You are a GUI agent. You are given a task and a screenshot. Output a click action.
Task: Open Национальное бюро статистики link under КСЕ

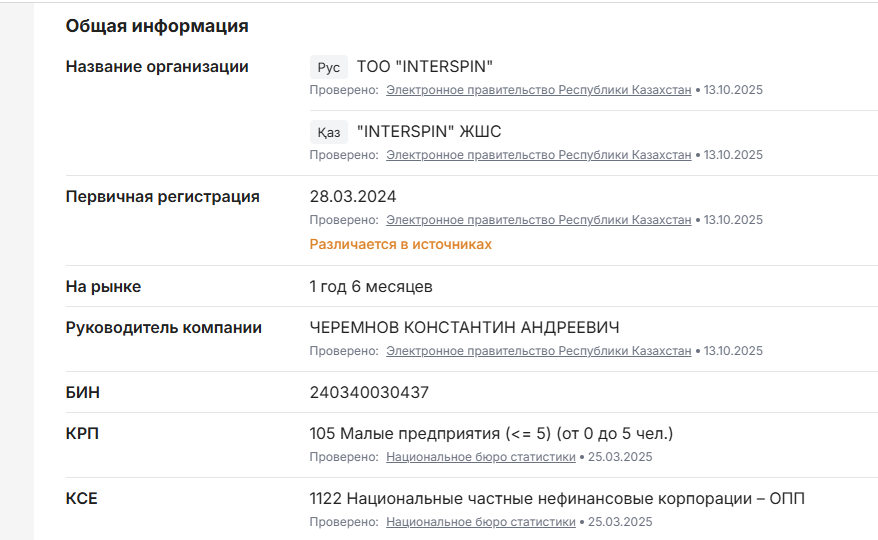pos(480,522)
